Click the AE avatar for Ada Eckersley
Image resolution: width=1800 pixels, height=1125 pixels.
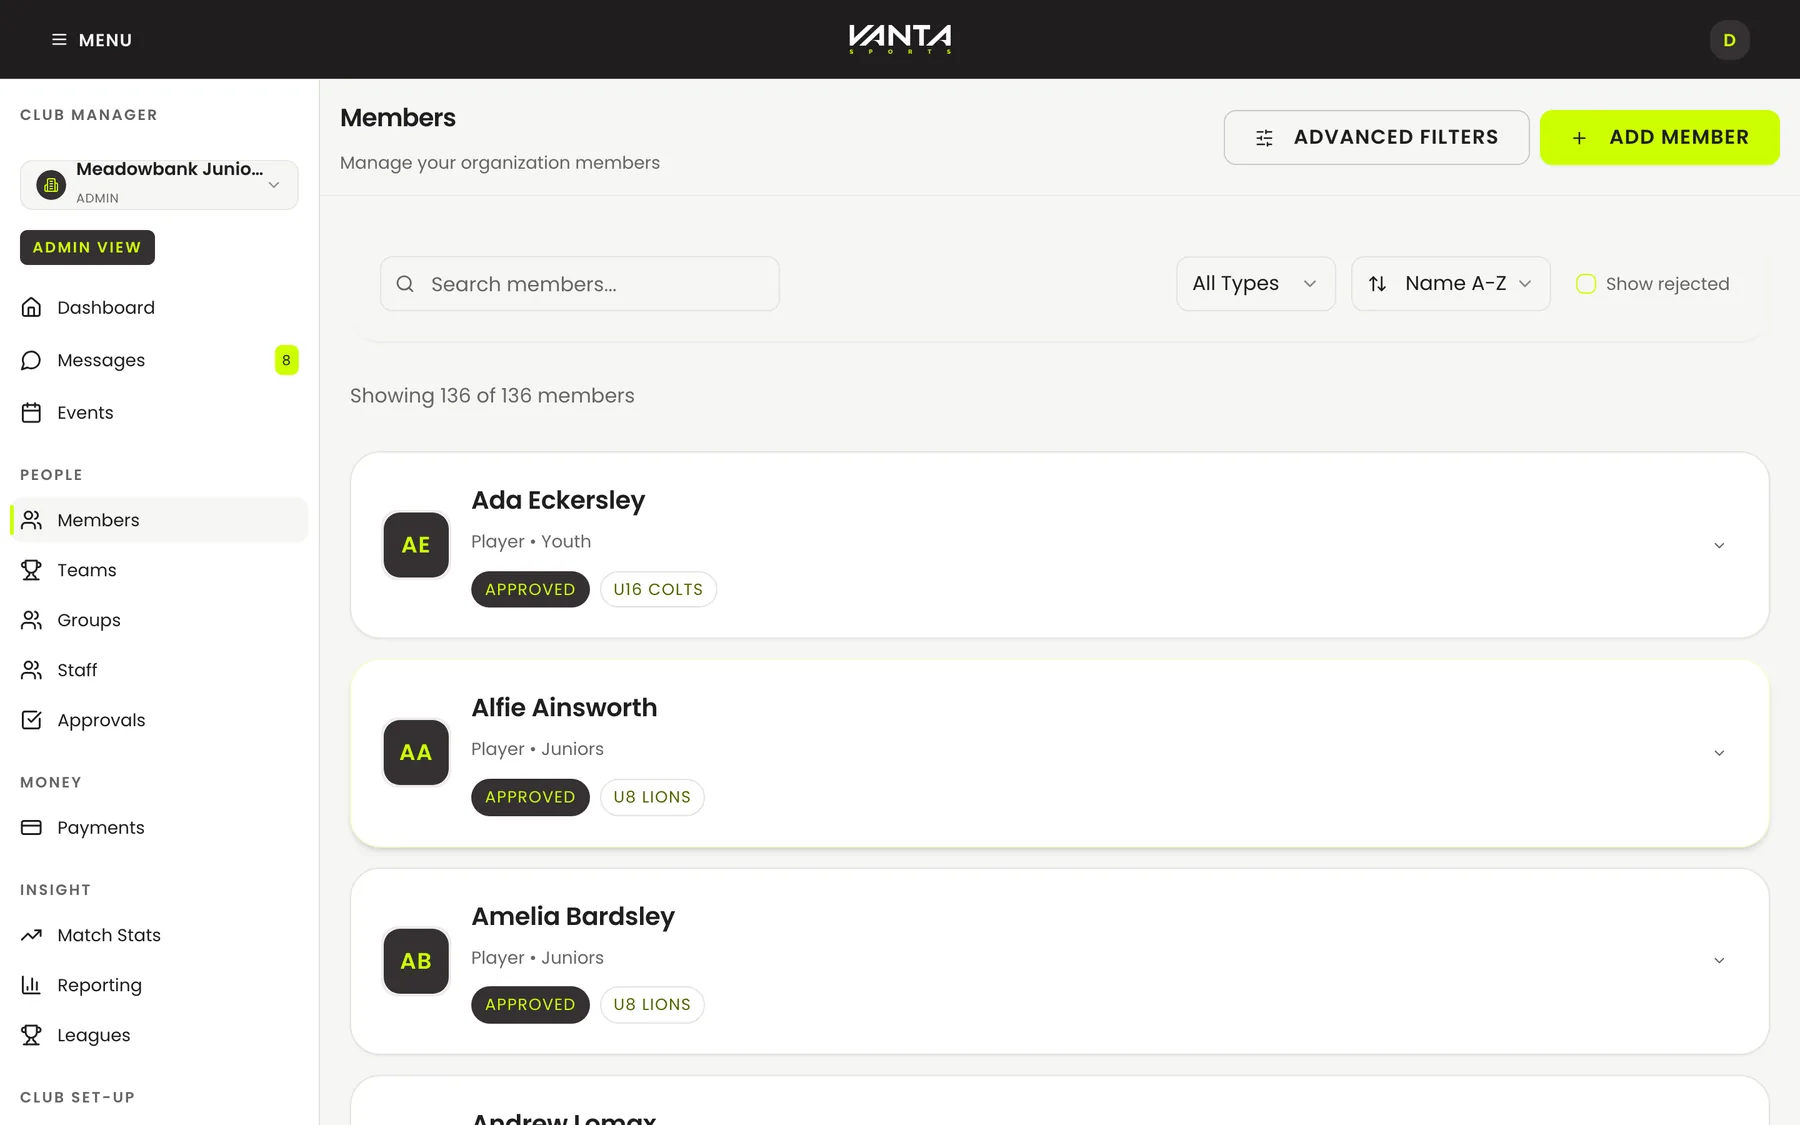pos(416,545)
